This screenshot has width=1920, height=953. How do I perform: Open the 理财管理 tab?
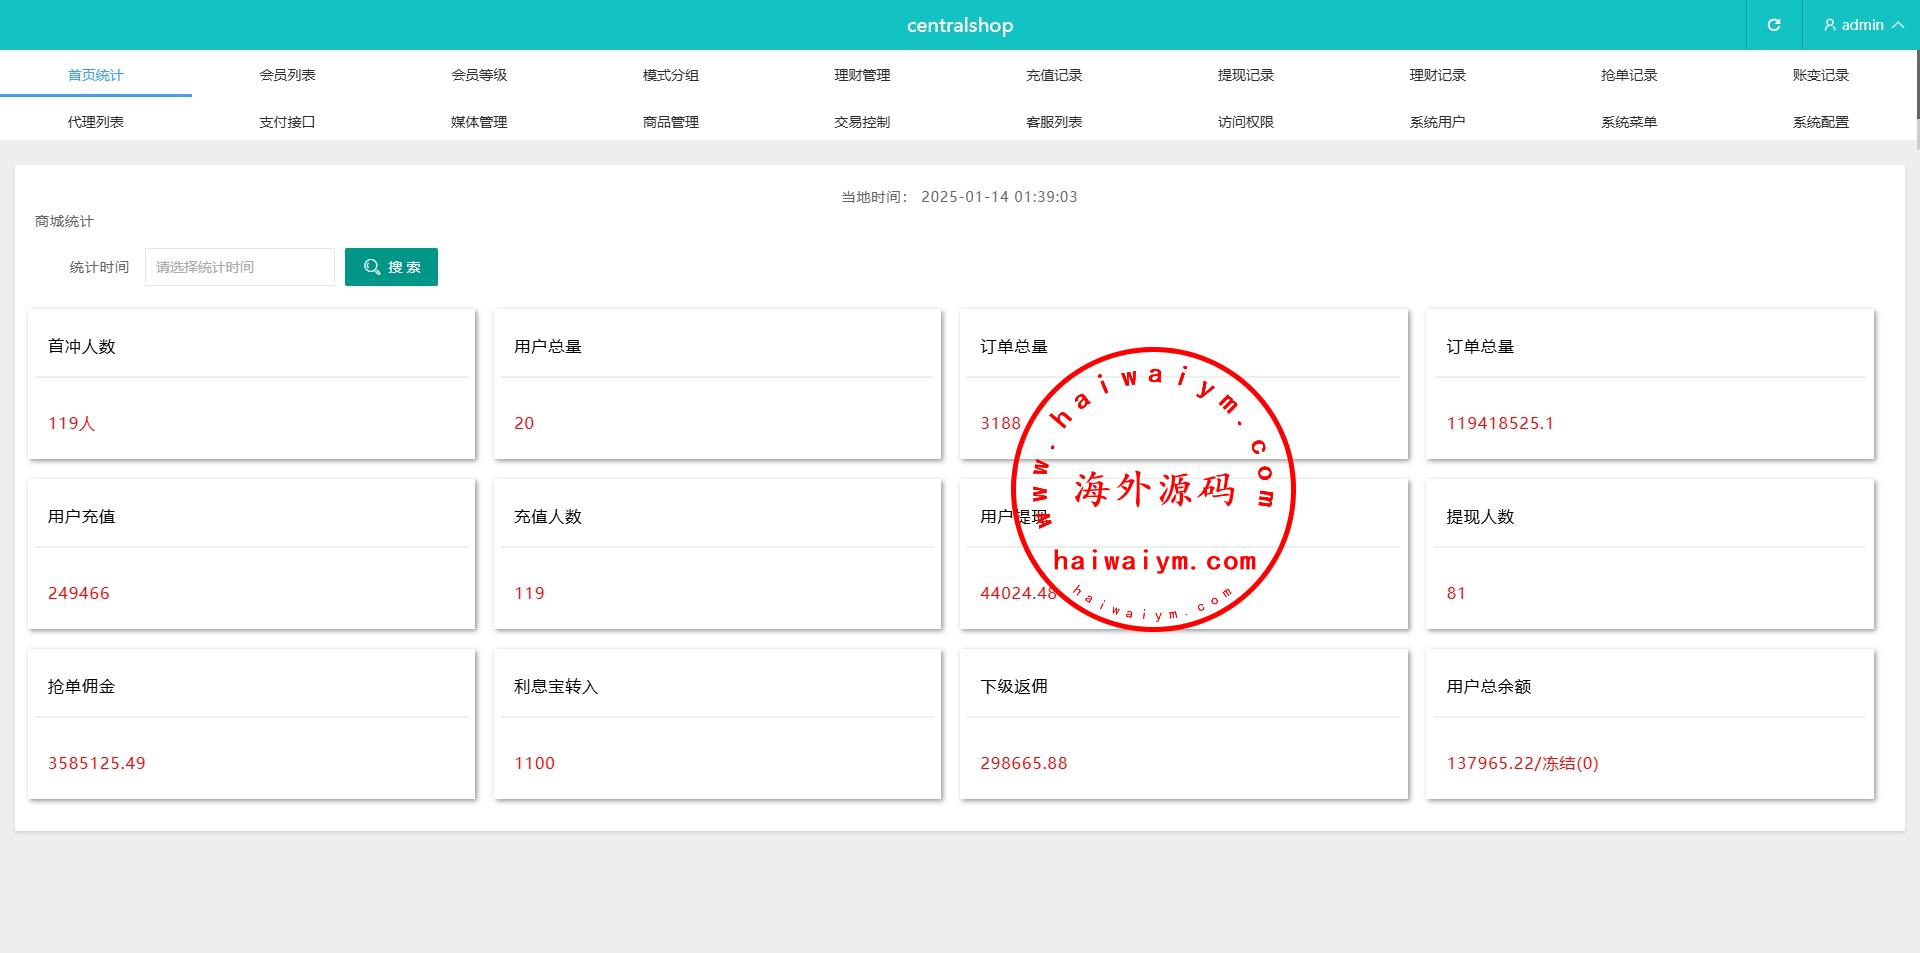tap(862, 75)
